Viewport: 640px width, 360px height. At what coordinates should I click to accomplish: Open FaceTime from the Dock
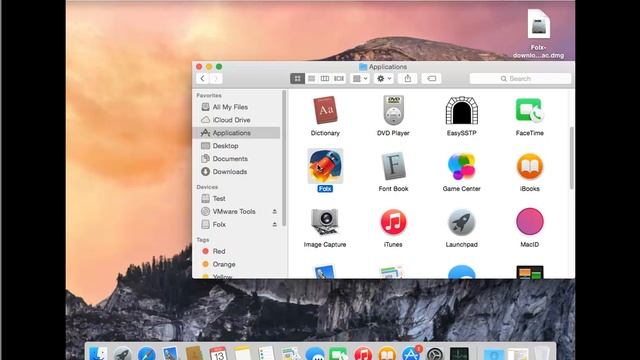point(339,353)
